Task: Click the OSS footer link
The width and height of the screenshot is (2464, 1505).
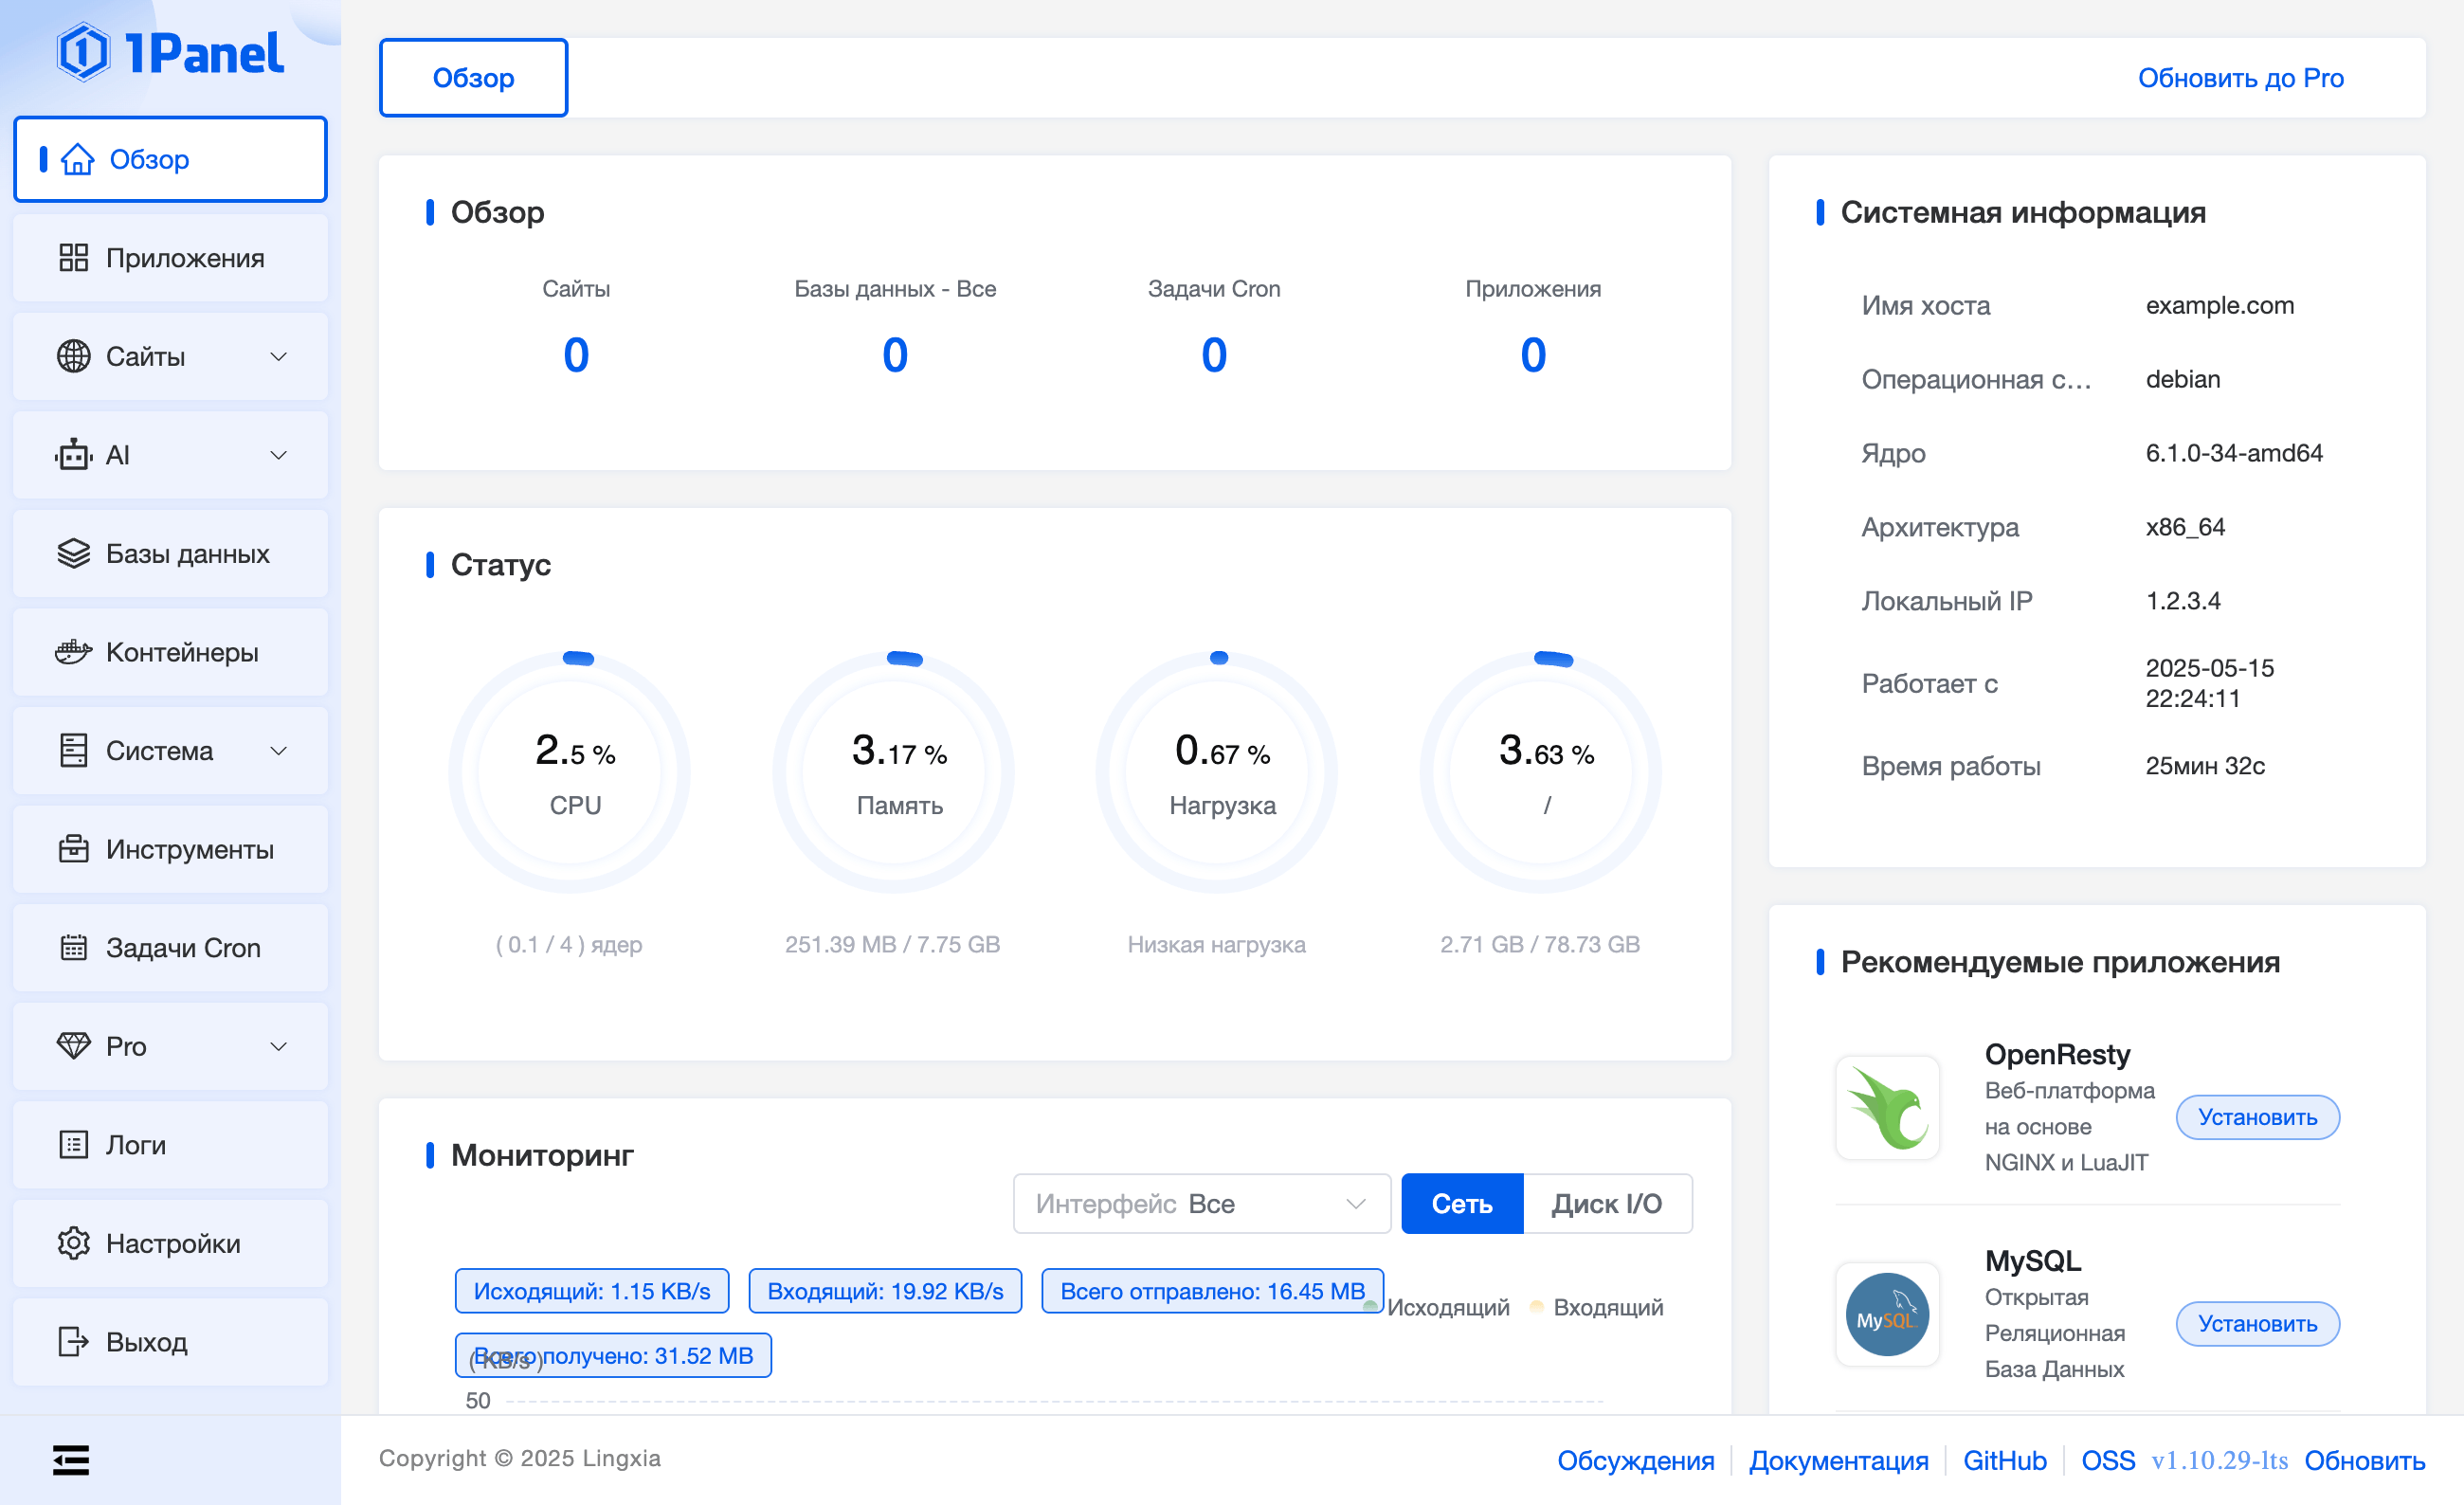Action: (2107, 1460)
